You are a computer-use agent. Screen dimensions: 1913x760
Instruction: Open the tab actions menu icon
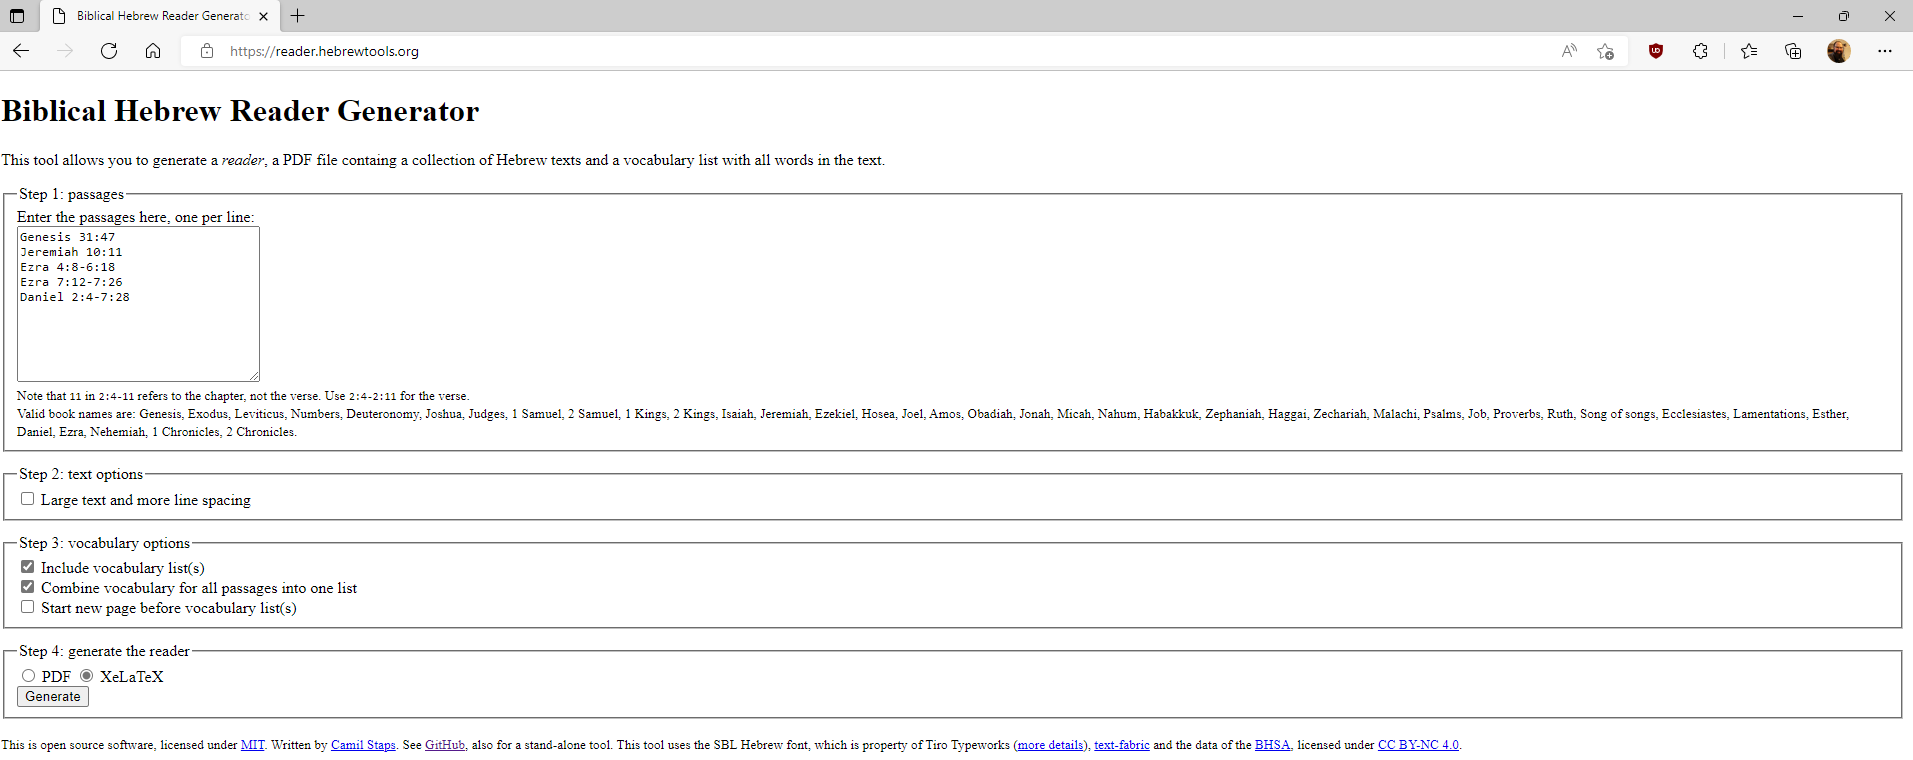tap(17, 16)
